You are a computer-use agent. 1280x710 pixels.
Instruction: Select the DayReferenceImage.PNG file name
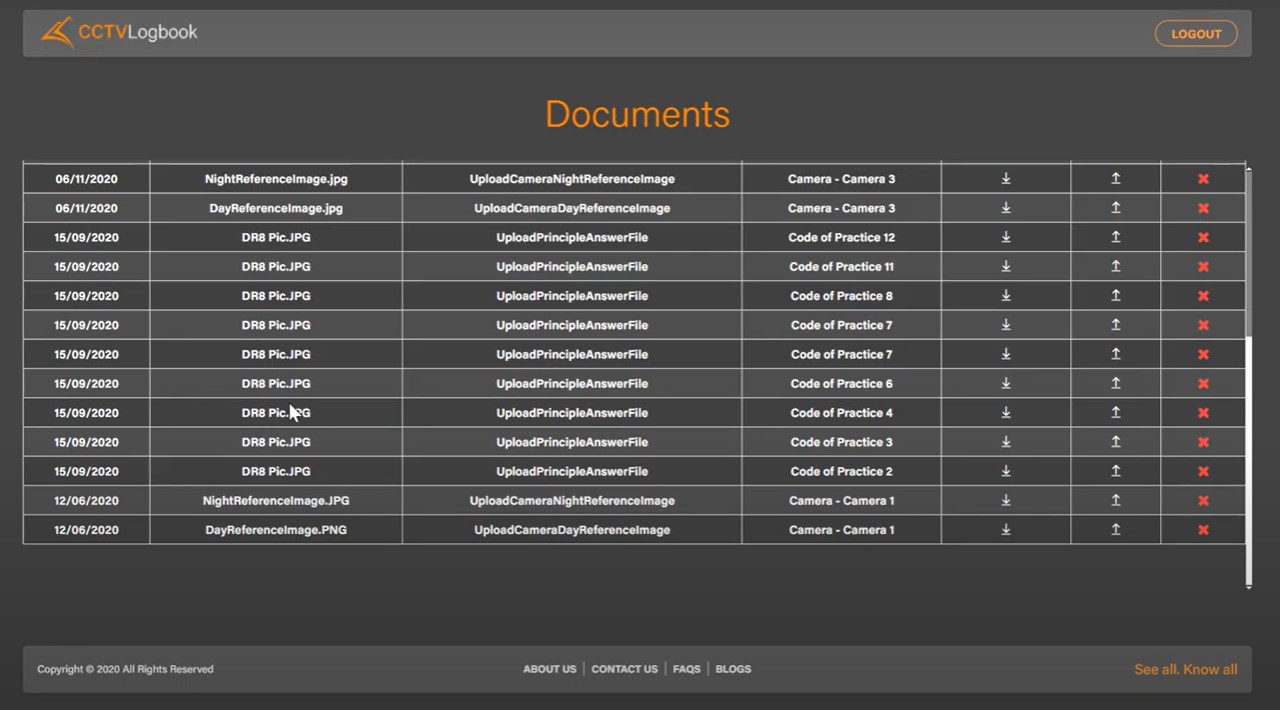276,530
